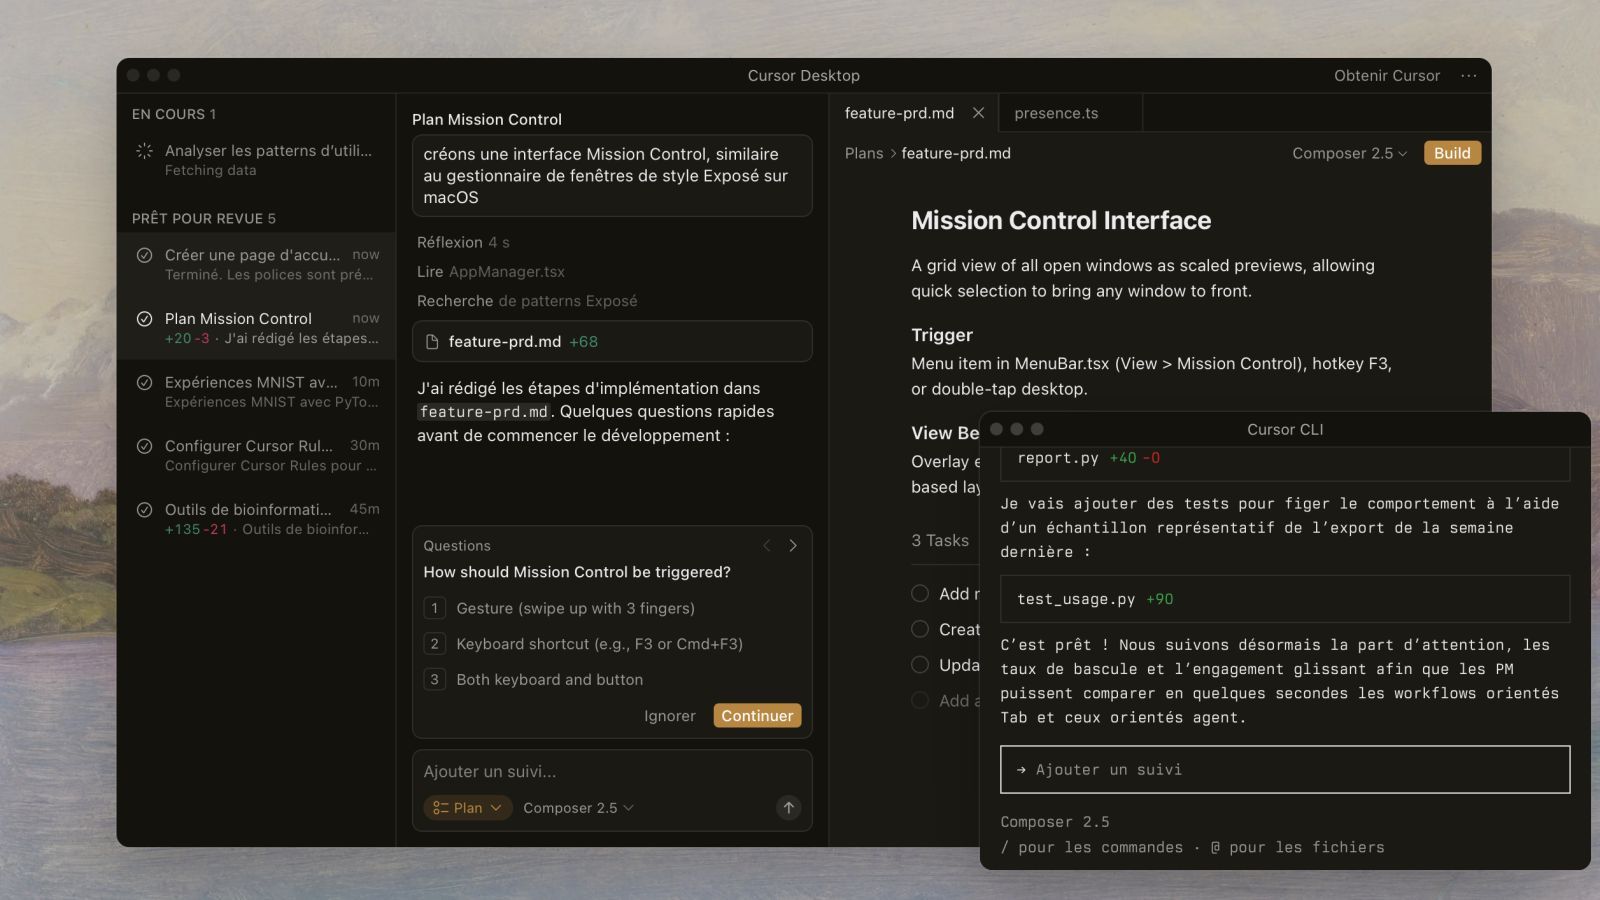Expand the Réflexion 4 s step

463,242
